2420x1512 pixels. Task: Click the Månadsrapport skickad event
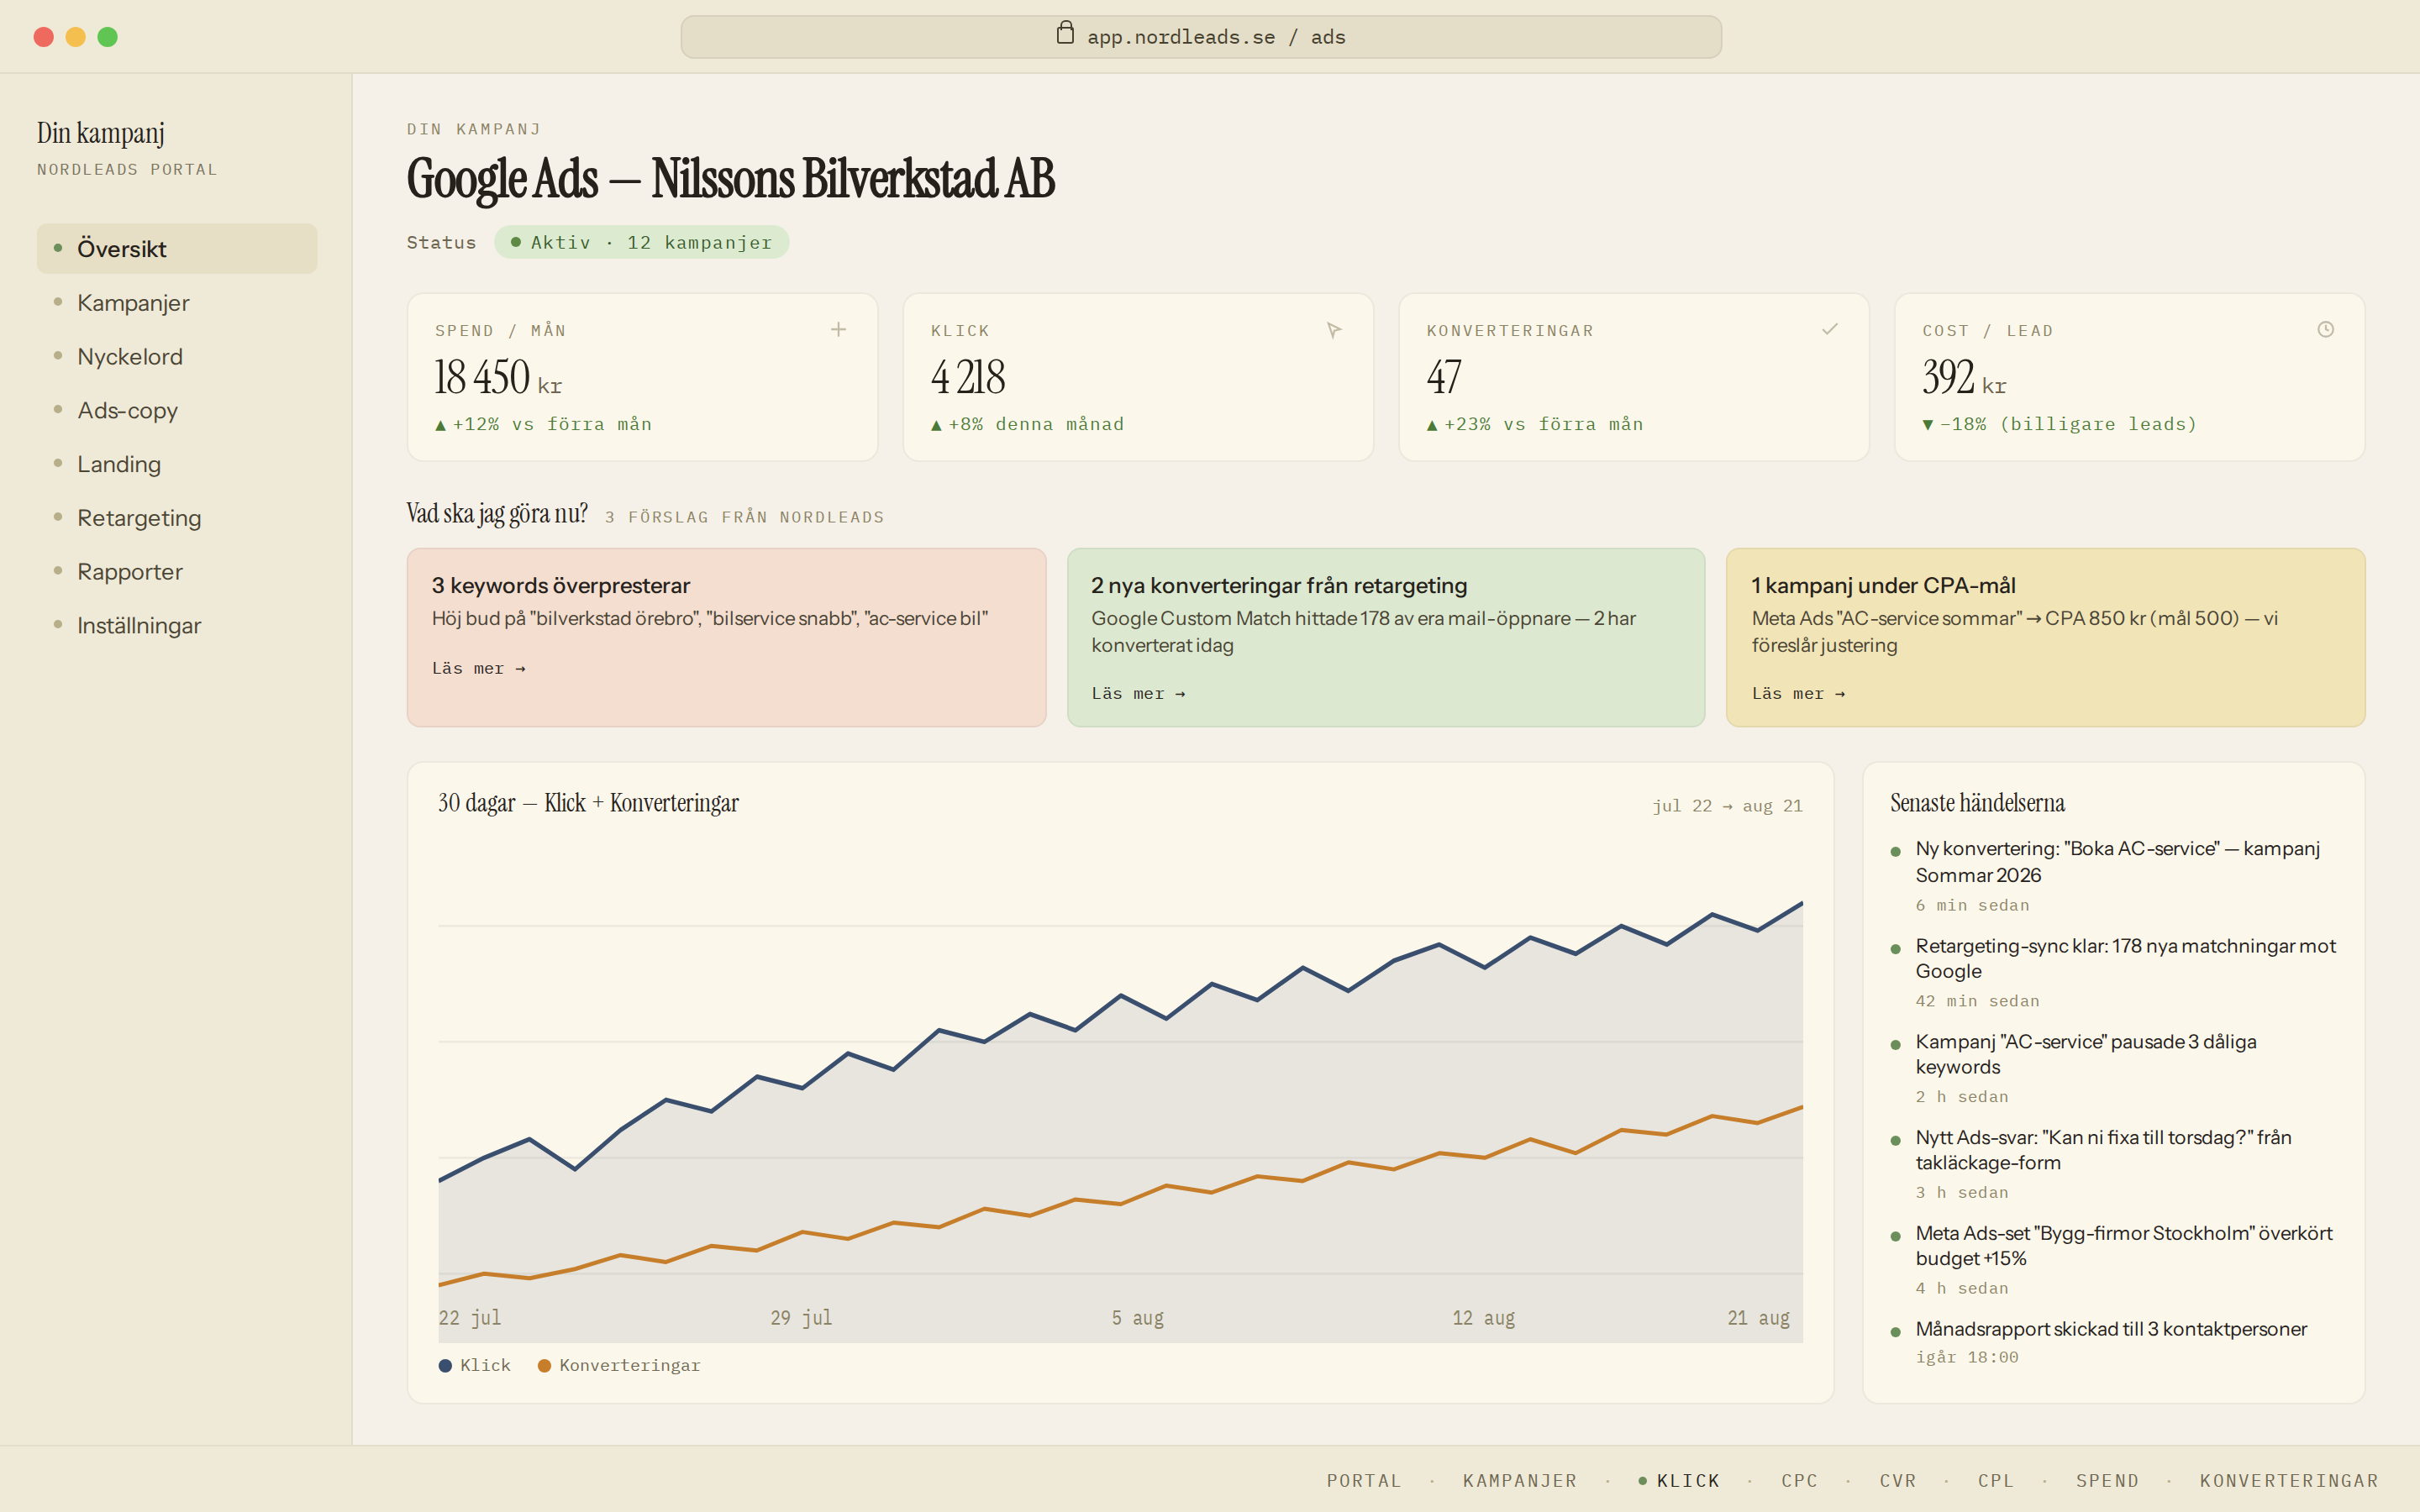(2116, 1342)
